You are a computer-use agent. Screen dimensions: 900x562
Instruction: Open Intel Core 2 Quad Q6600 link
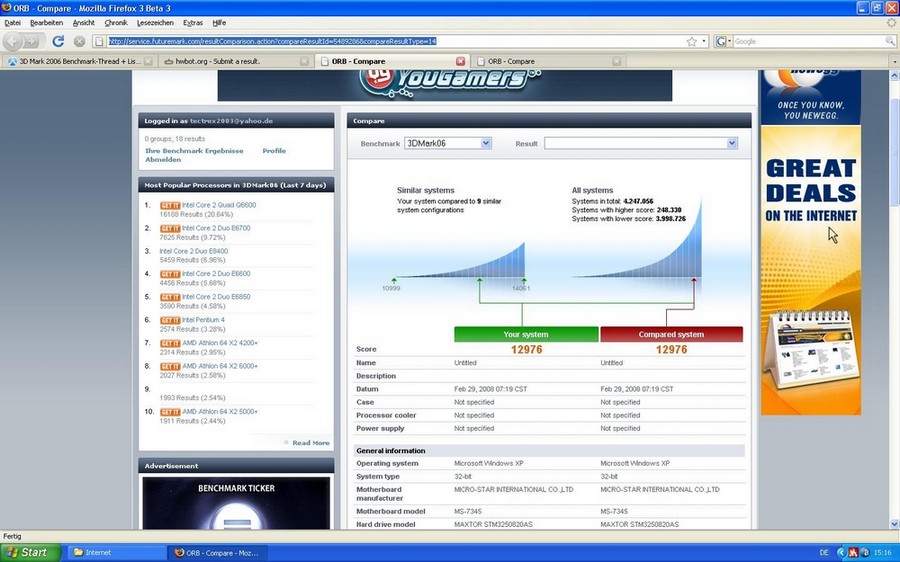tap(219, 205)
